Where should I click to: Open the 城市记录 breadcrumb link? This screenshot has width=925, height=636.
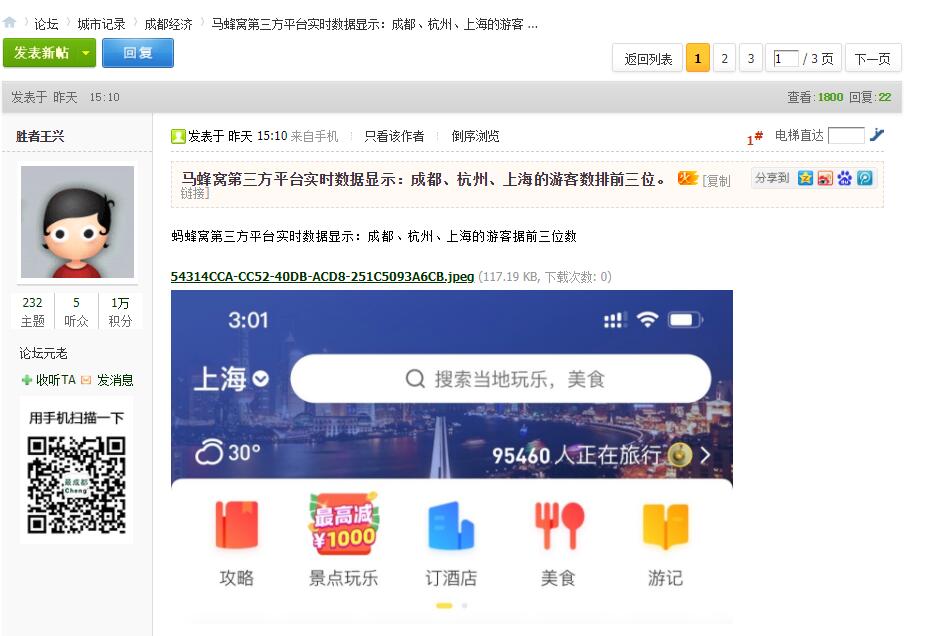point(101,24)
